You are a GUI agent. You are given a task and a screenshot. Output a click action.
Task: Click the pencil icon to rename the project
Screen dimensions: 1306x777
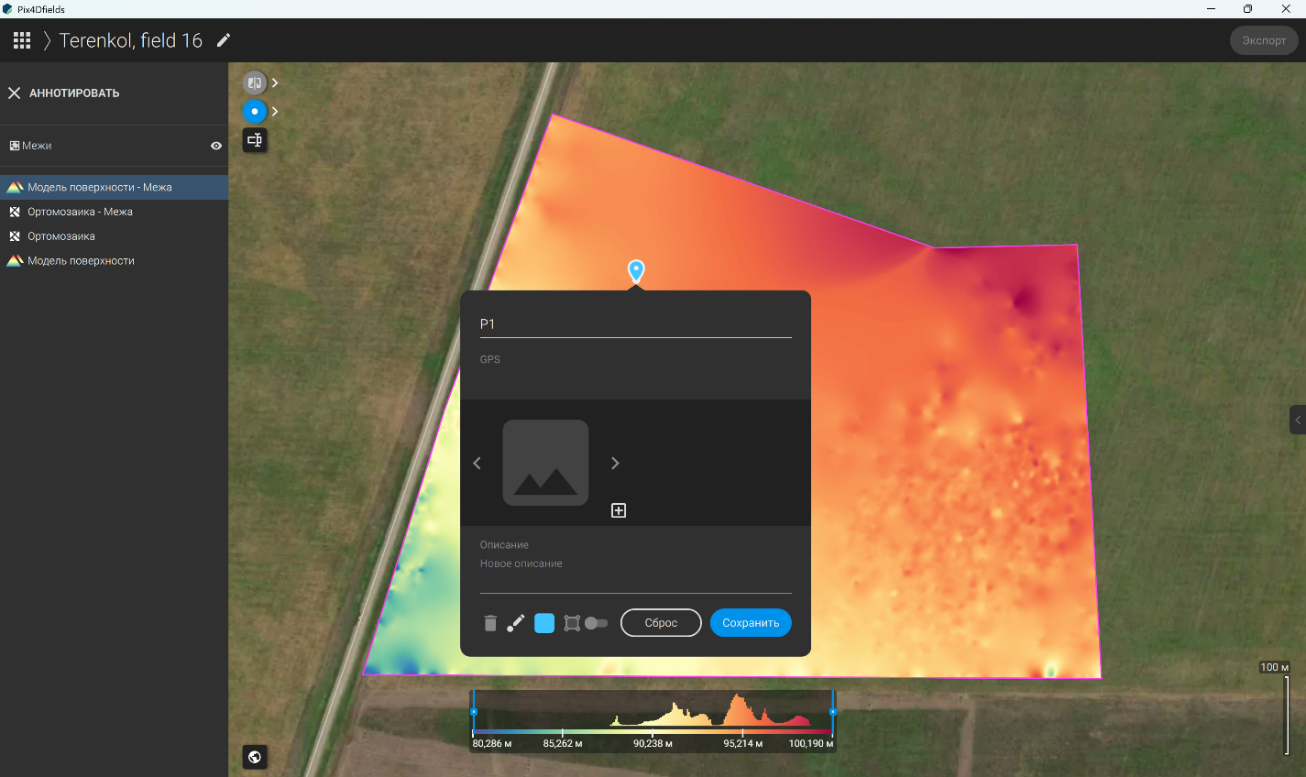223,40
